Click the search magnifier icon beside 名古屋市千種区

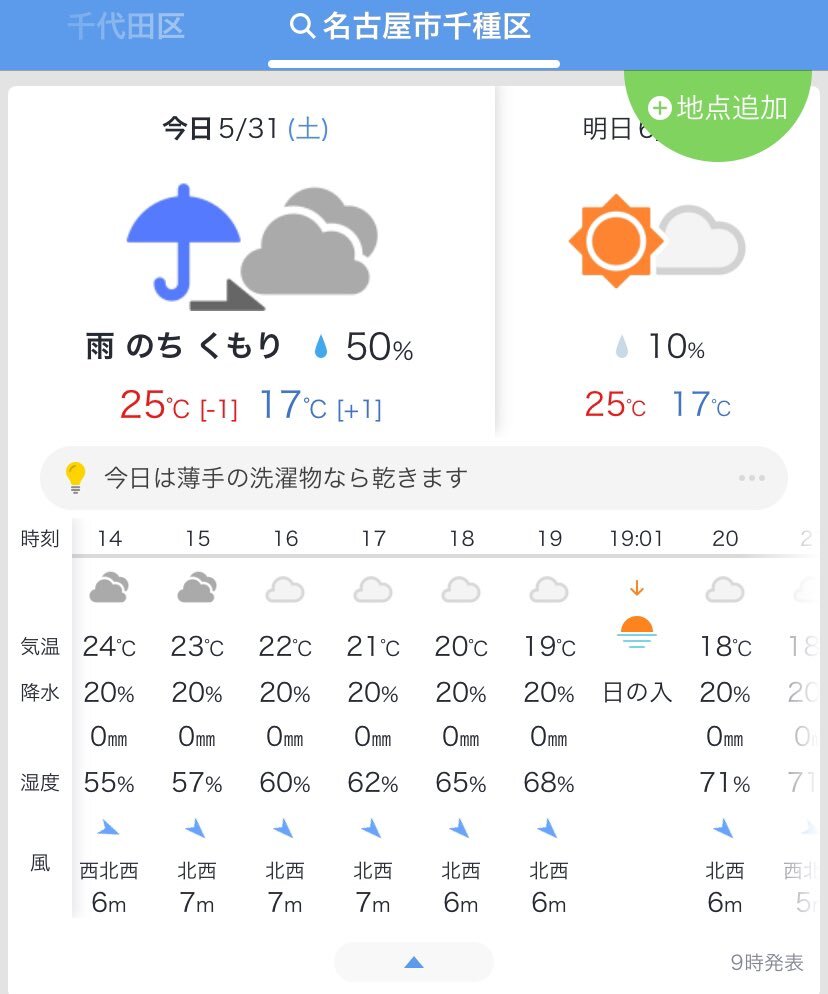click(x=302, y=26)
